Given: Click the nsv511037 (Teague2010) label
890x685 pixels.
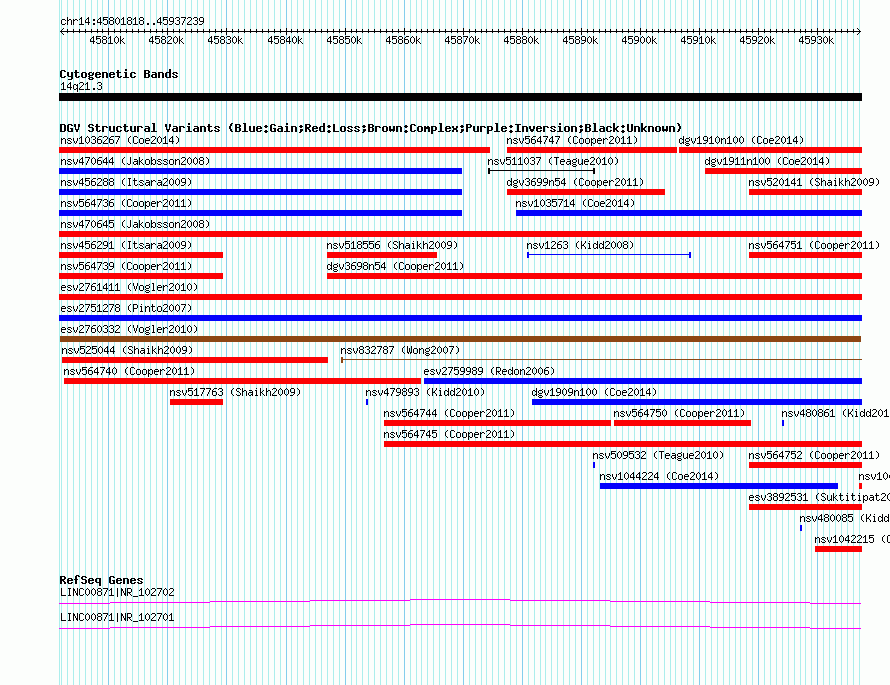Looking at the screenshot, I should click(553, 161).
